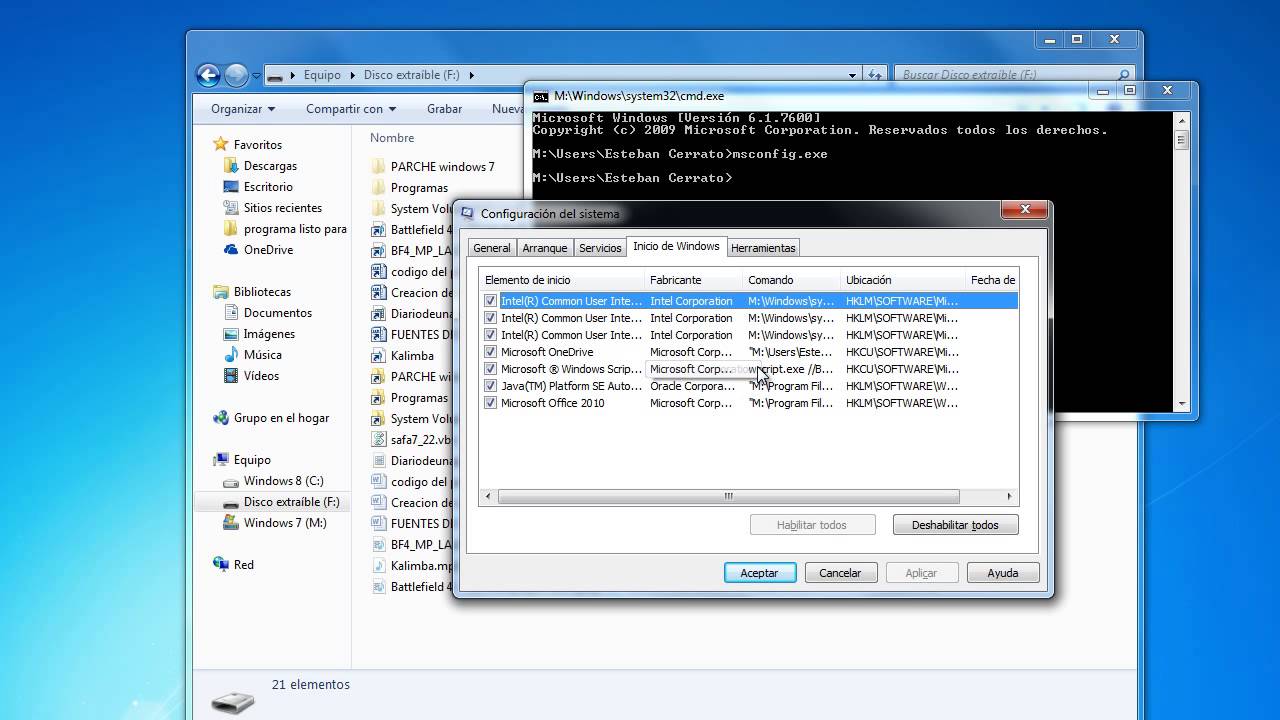The width and height of the screenshot is (1280, 720).
Task: Open Organizar dropdown in Explorer toolbar
Action: coord(243,109)
